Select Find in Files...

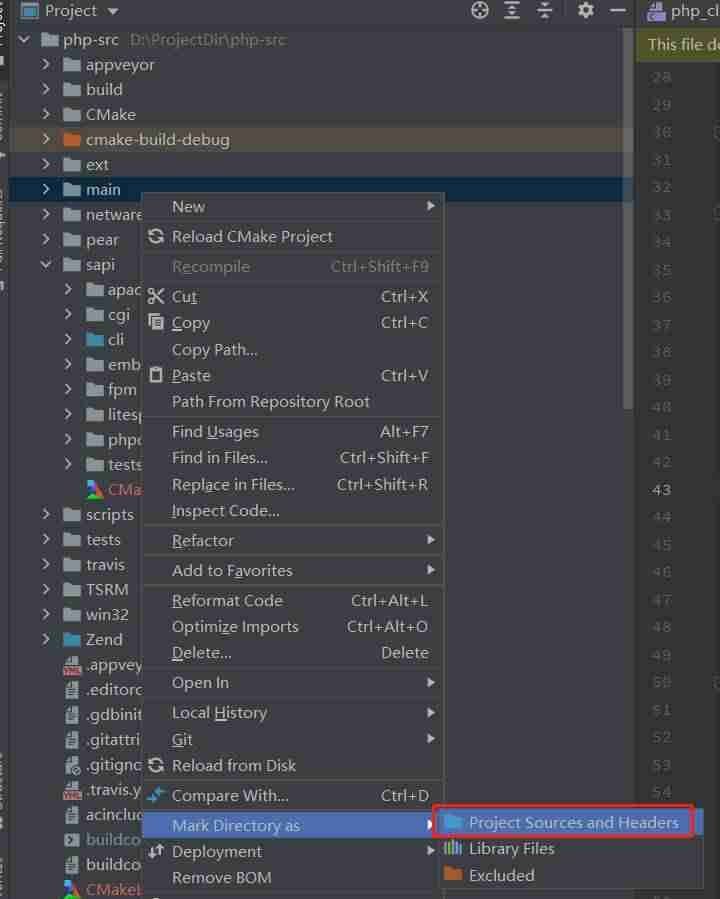292,458
